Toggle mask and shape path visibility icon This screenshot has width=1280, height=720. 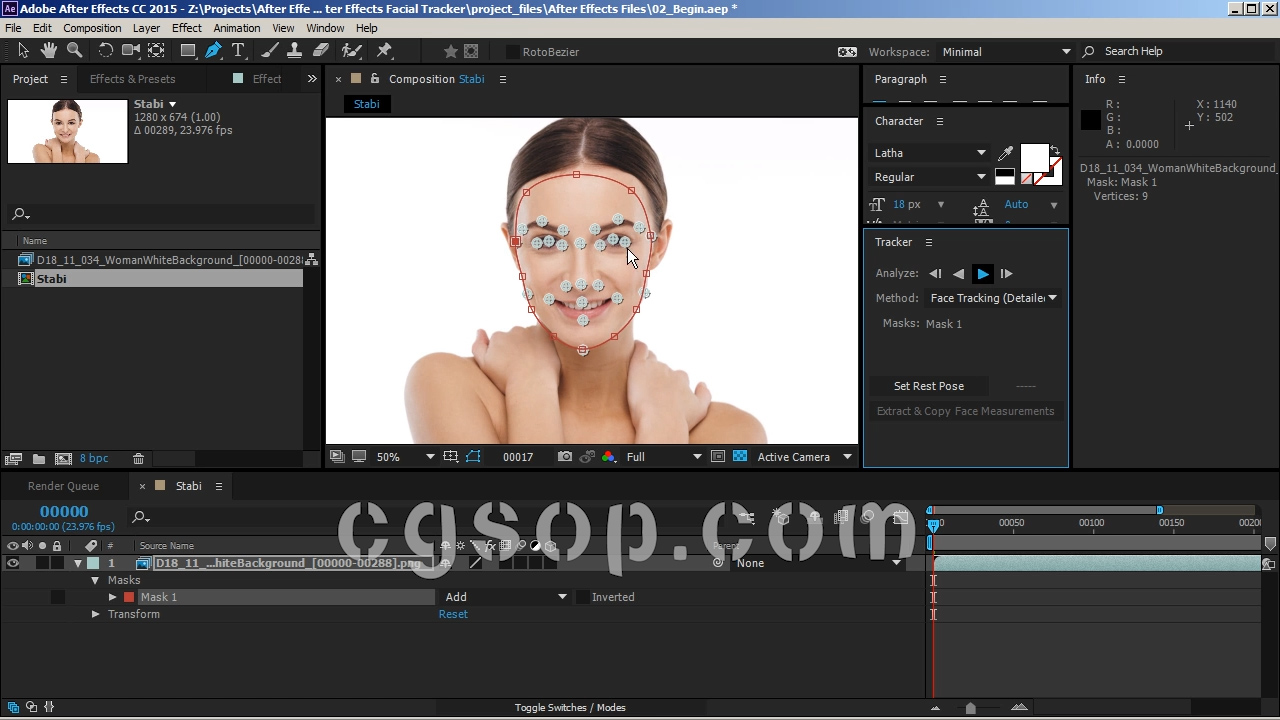point(473,457)
